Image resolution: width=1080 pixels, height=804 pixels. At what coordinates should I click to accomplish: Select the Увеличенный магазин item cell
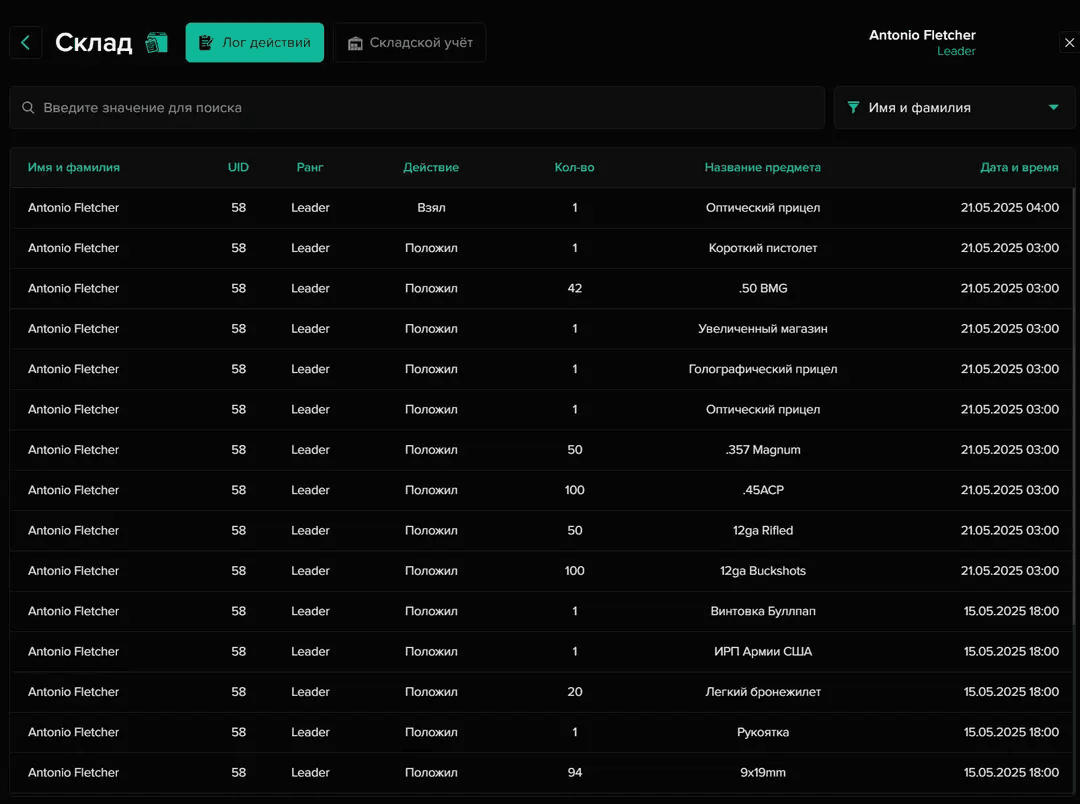tap(762, 329)
